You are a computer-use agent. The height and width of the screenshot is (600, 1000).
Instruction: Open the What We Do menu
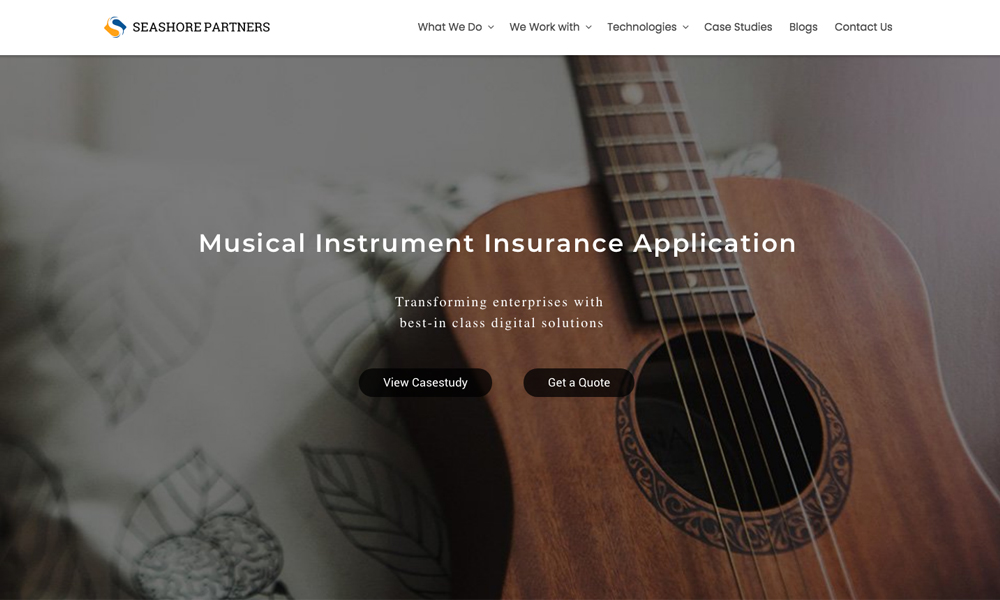click(x=450, y=27)
